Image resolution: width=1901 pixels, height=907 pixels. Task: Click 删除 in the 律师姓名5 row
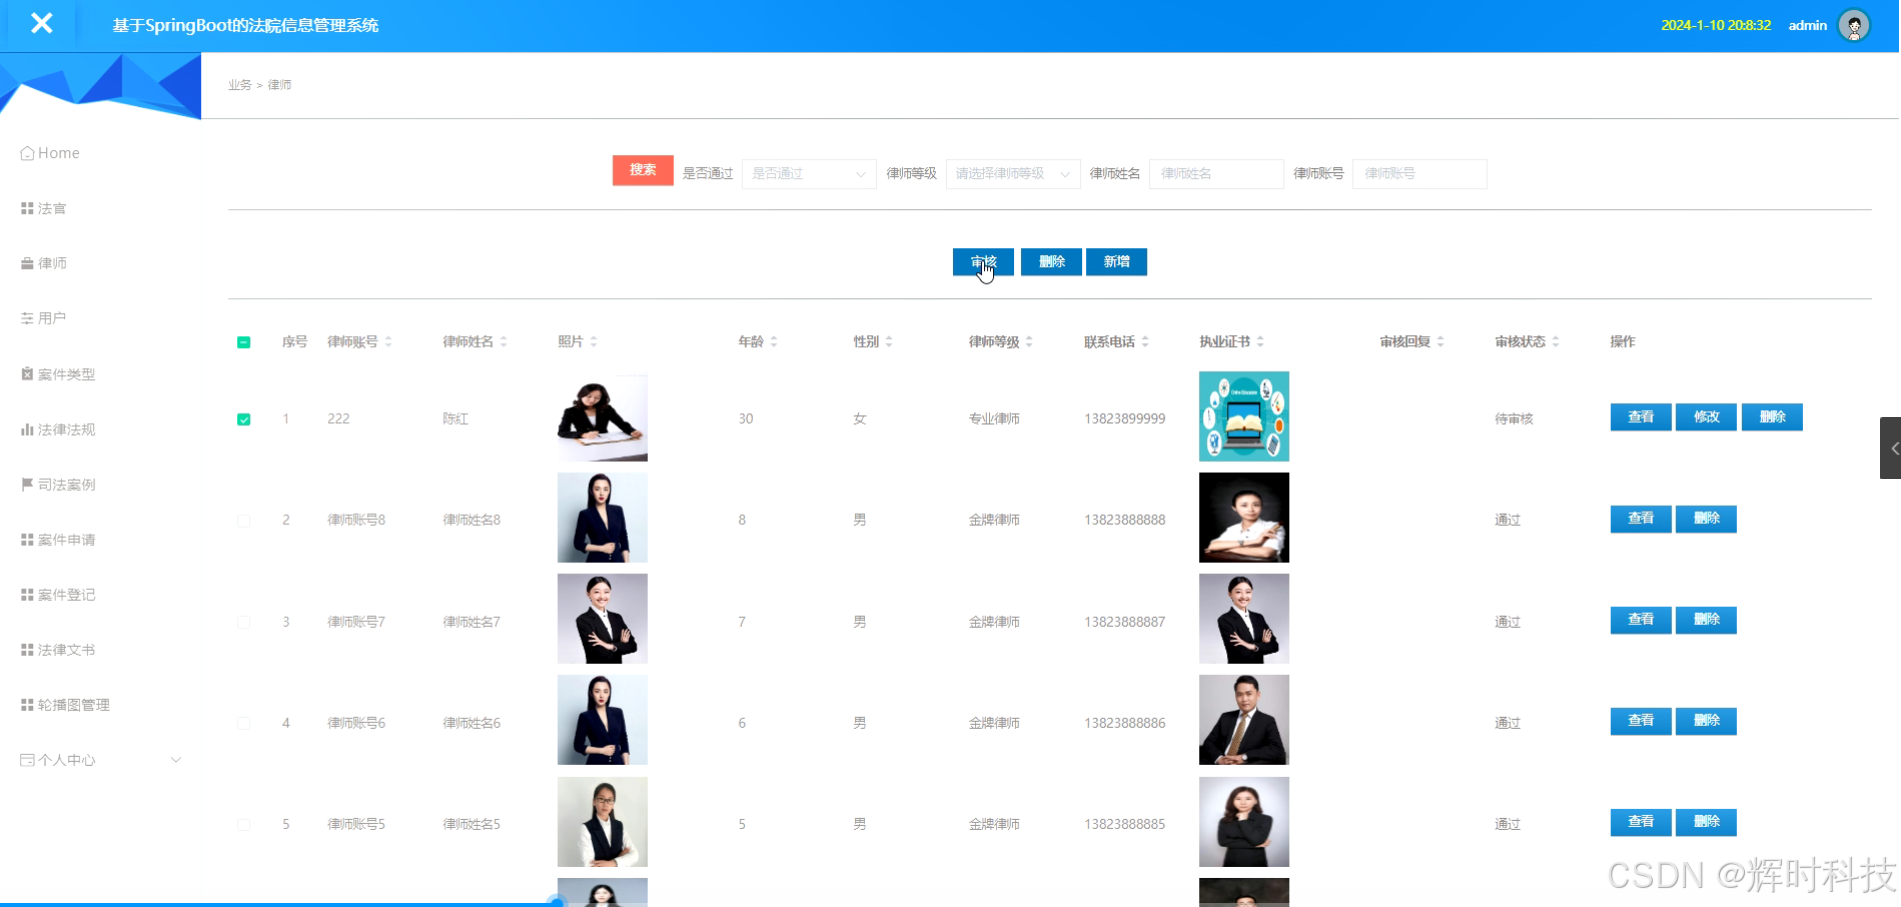(1706, 822)
